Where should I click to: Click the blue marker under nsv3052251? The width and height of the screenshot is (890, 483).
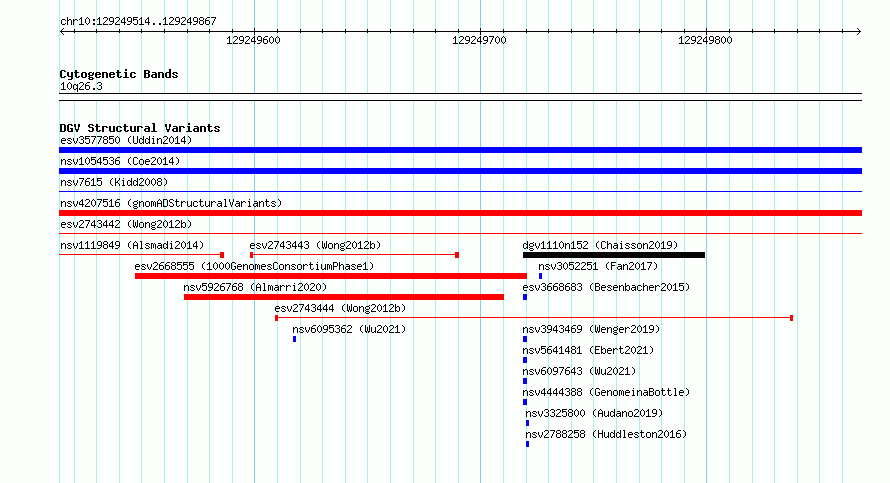(x=540, y=276)
